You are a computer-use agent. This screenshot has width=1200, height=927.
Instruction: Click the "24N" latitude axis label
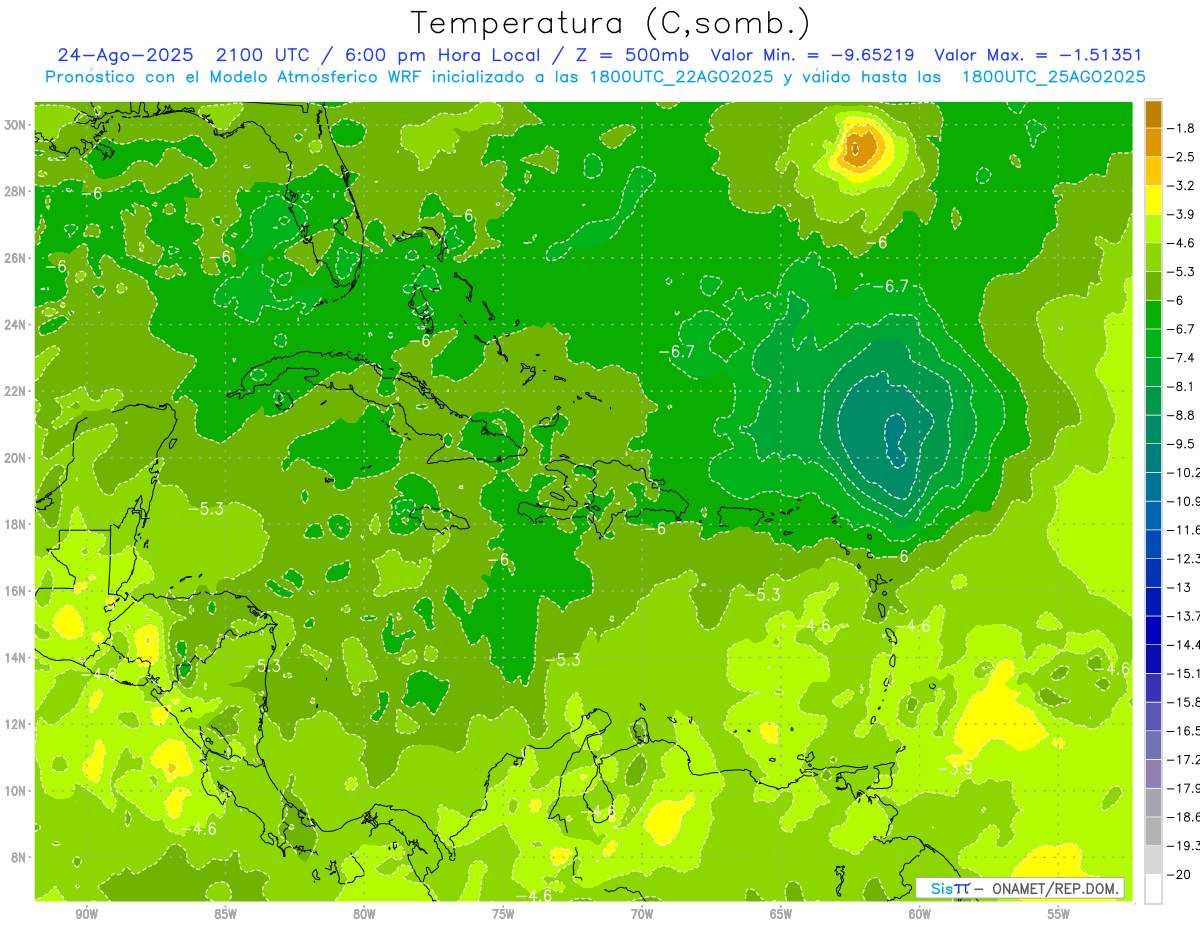(17, 325)
